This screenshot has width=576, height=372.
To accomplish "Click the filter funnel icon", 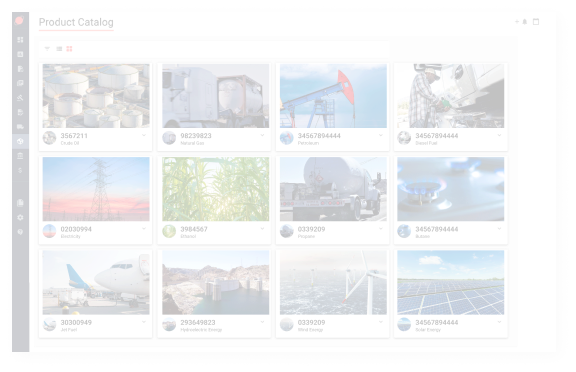I will (47, 49).
